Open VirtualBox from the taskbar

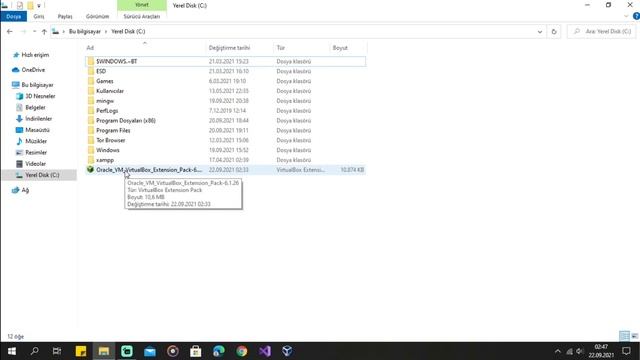(287, 351)
